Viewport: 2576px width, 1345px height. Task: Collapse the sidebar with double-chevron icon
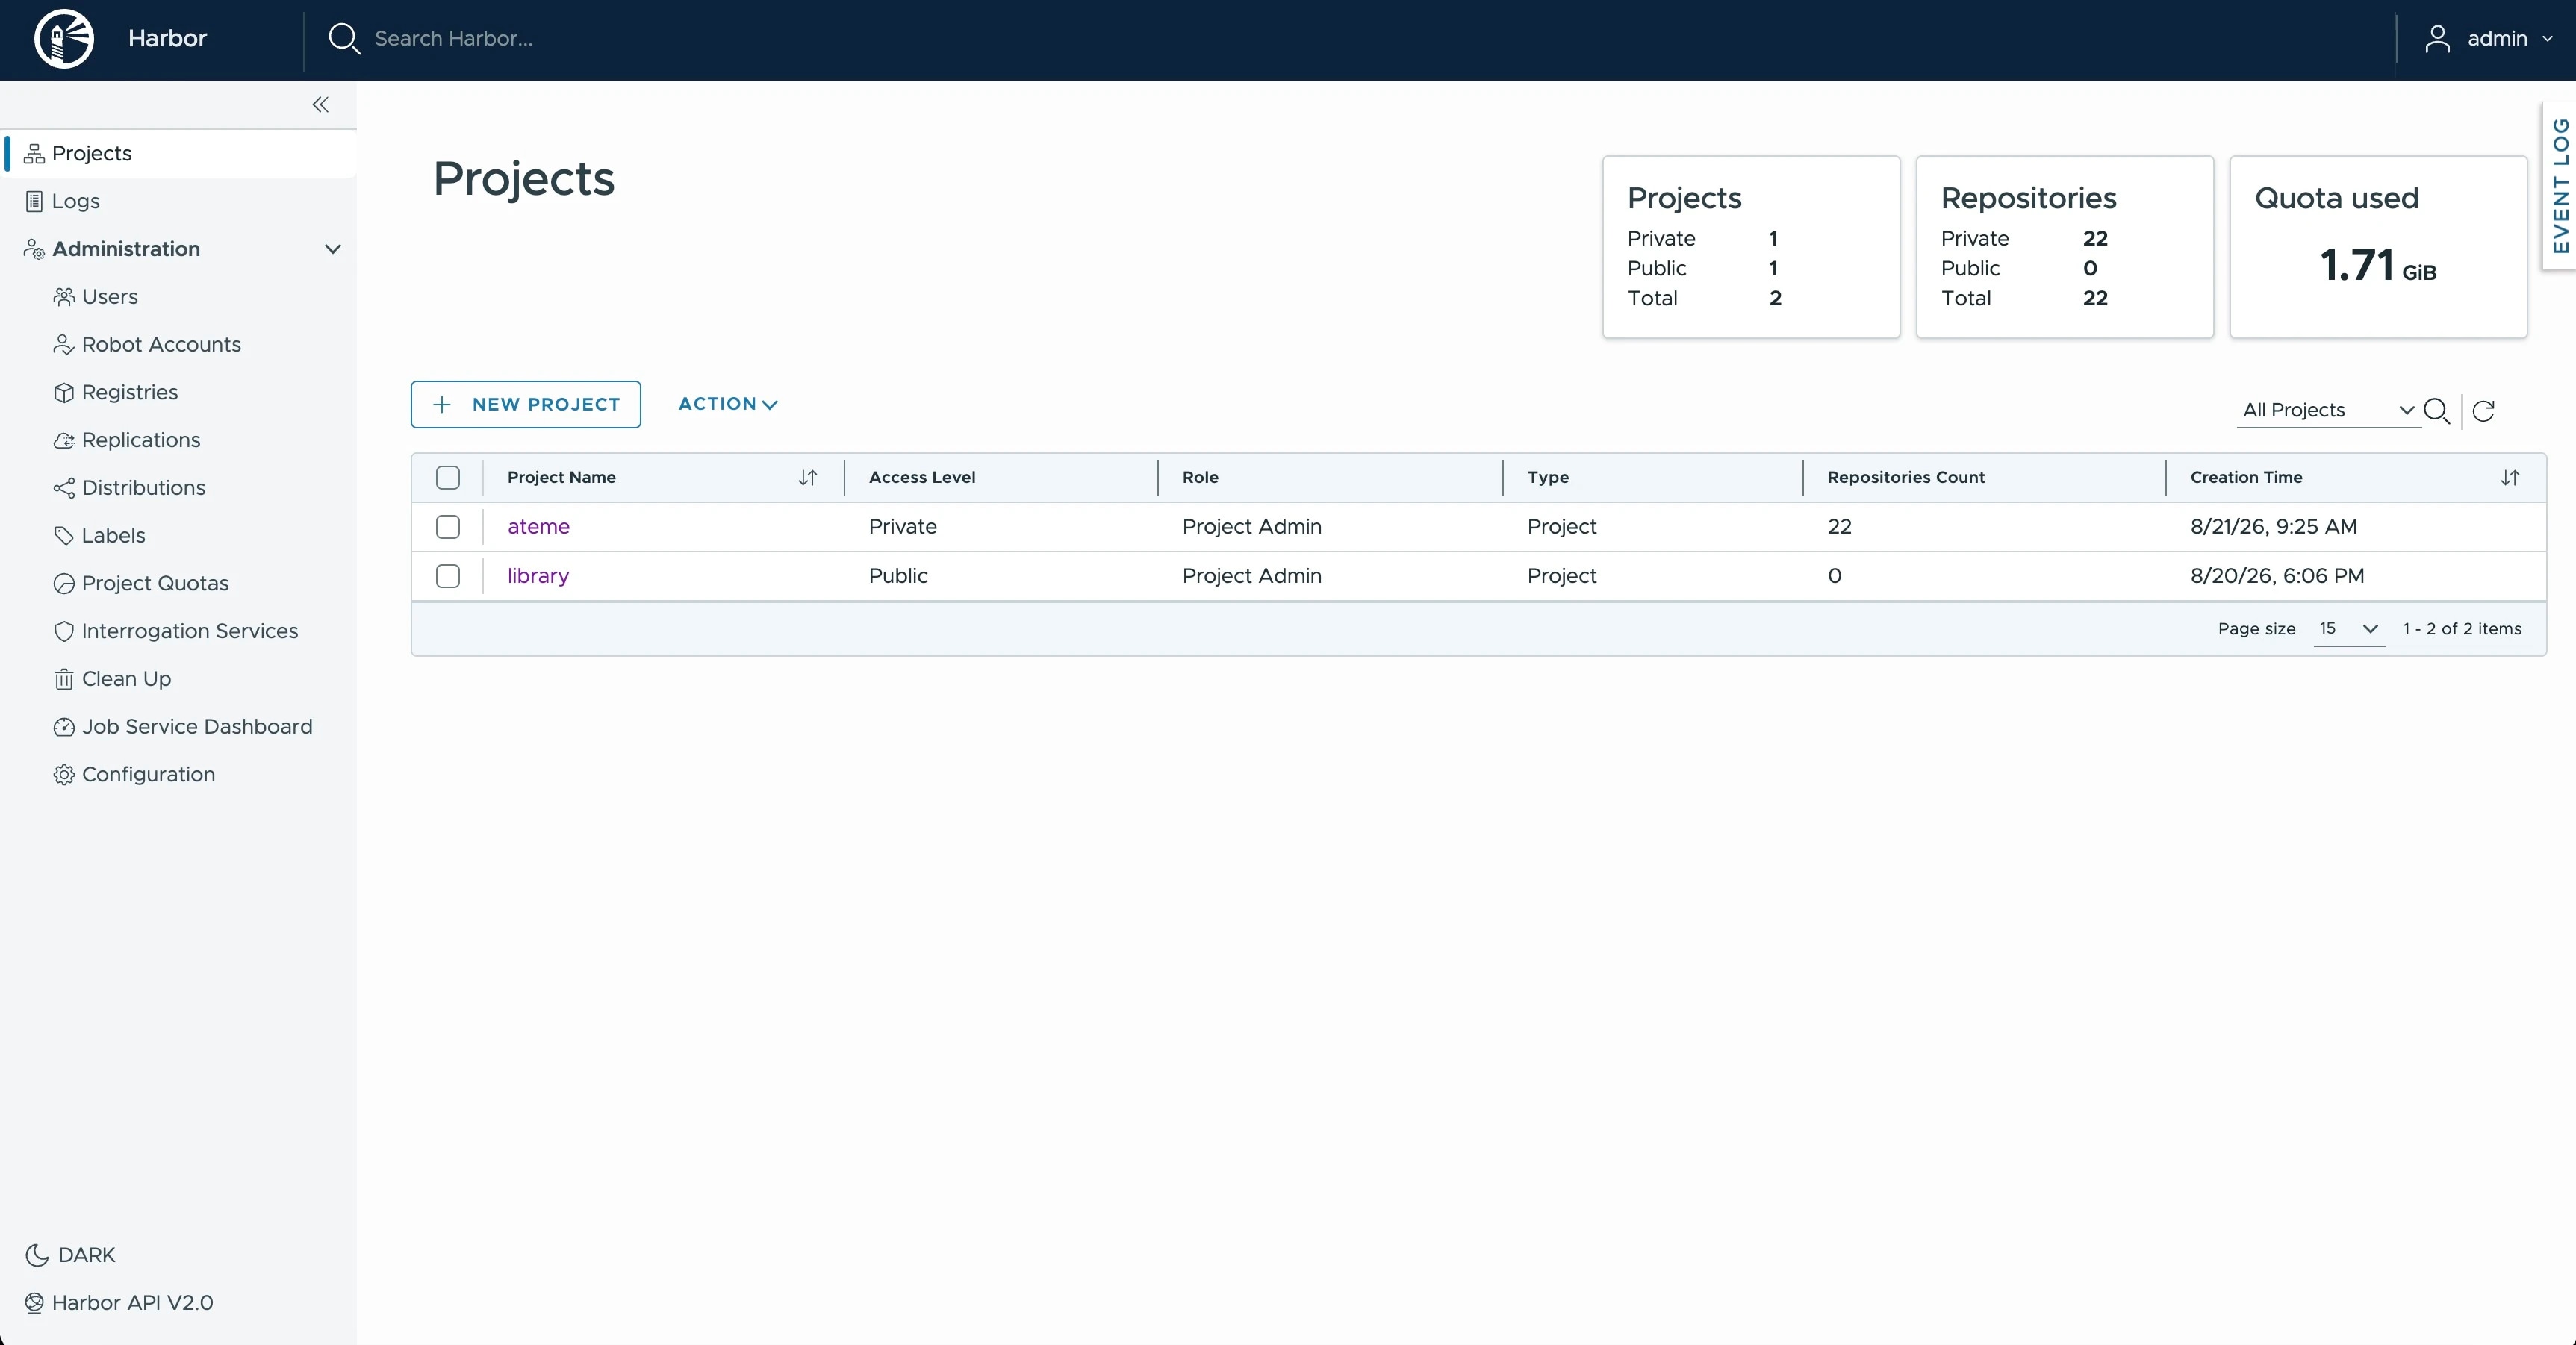pos(320,105)
